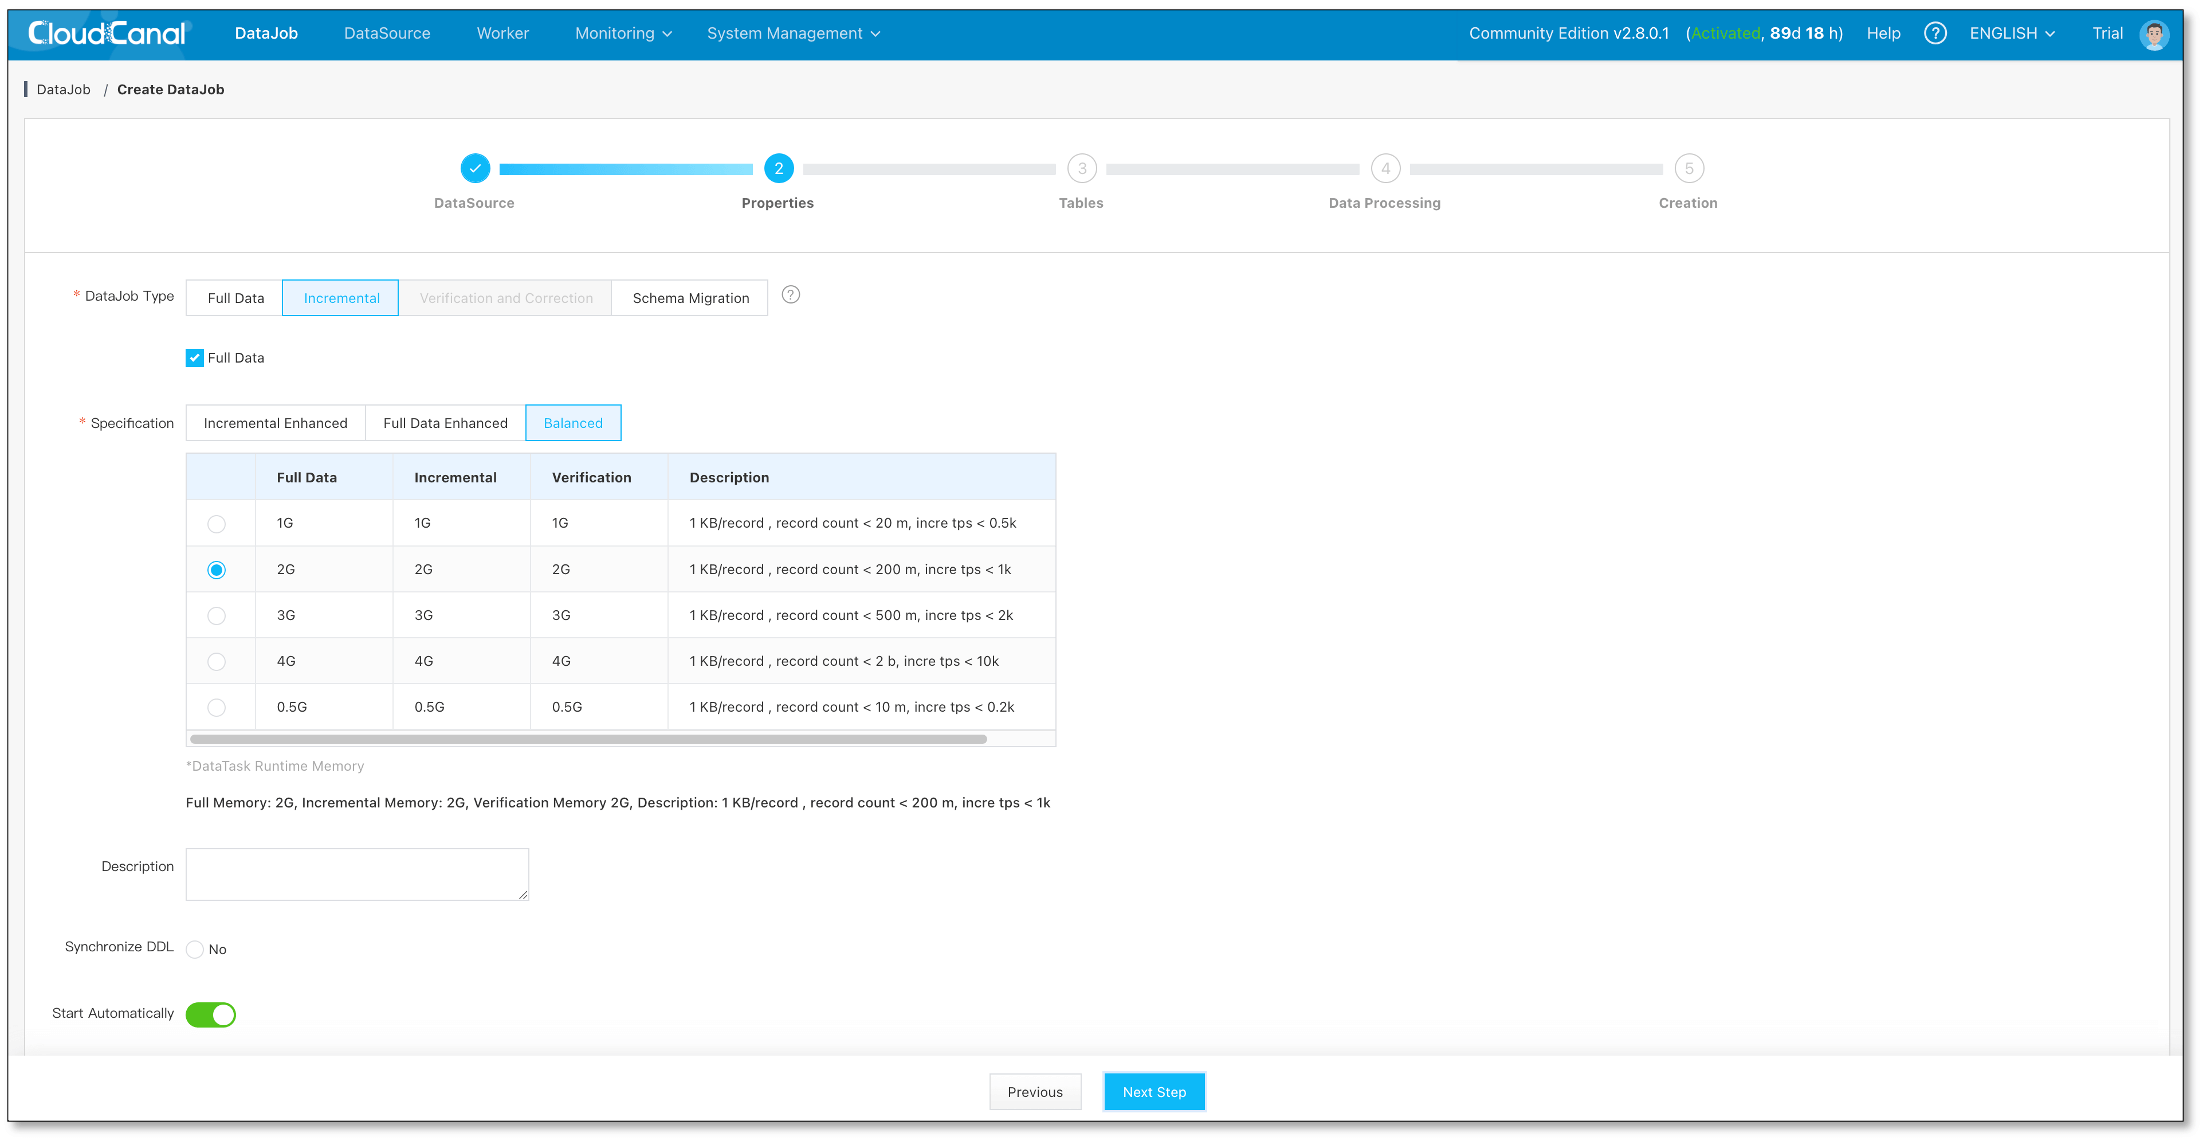
Task: Open the DataSource menu item
Action: pos(387,33)
